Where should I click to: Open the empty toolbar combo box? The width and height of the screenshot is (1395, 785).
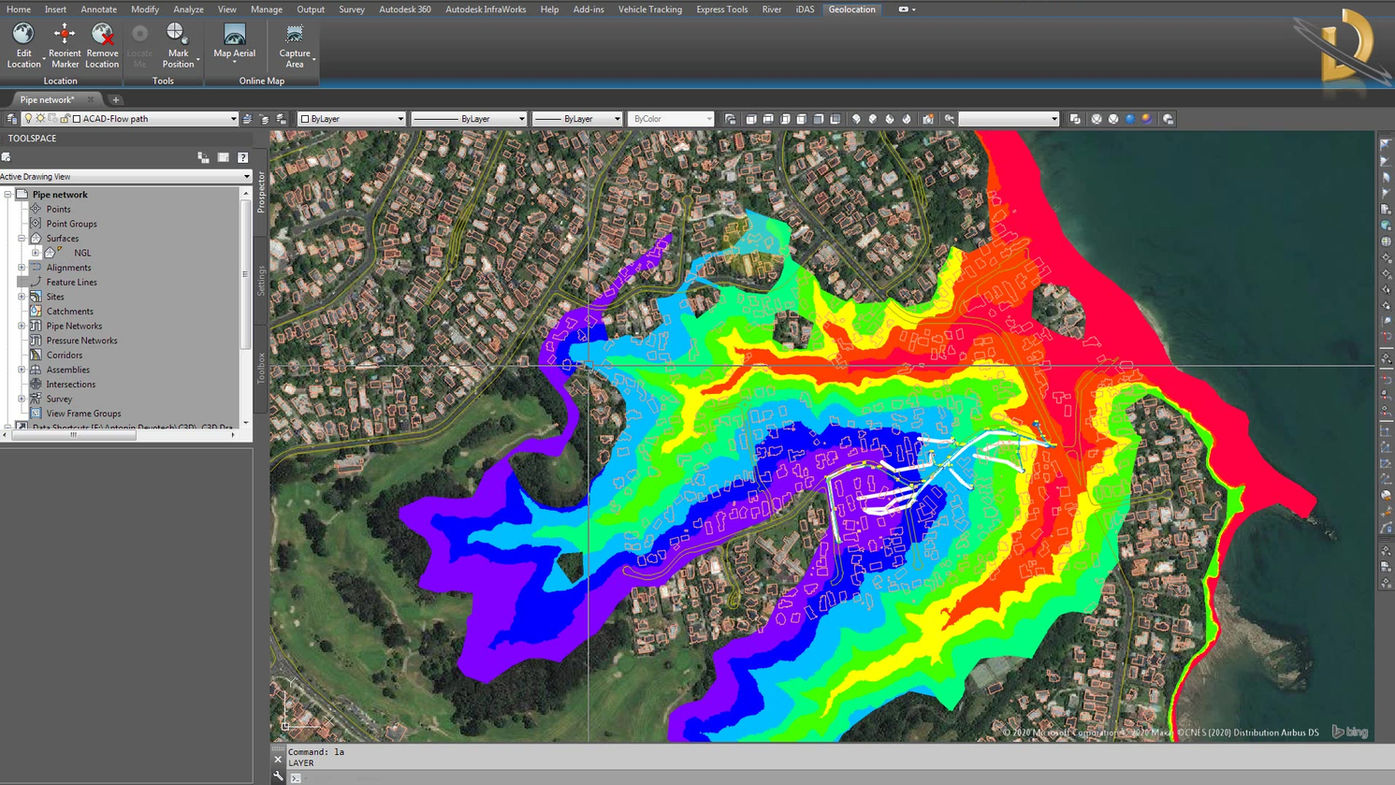tap(1008, 119)
